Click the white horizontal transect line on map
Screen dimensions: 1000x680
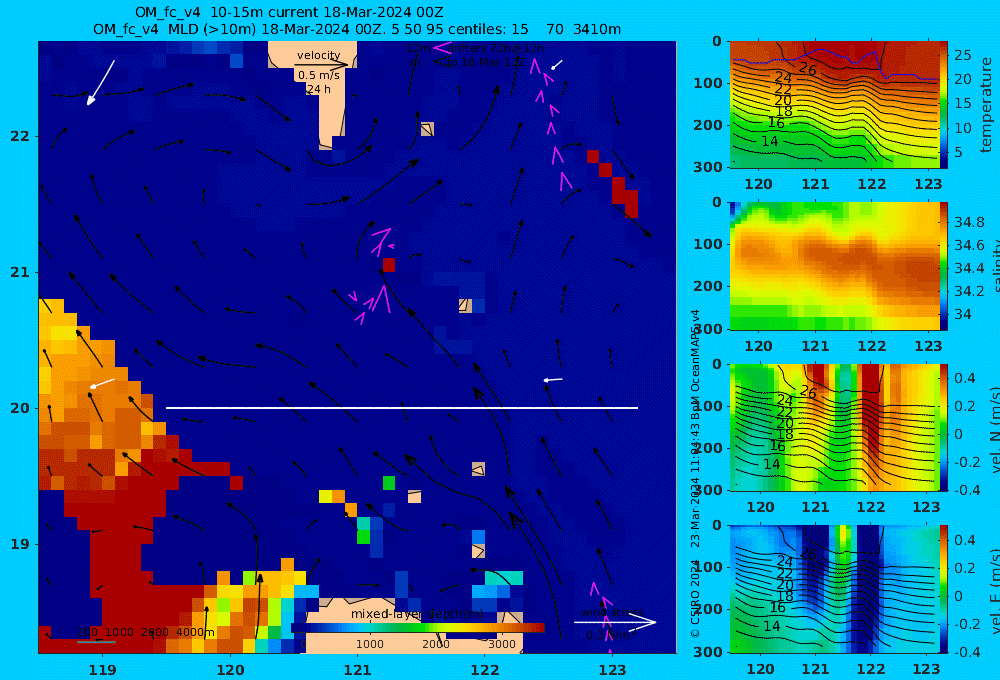click(402, 408)
